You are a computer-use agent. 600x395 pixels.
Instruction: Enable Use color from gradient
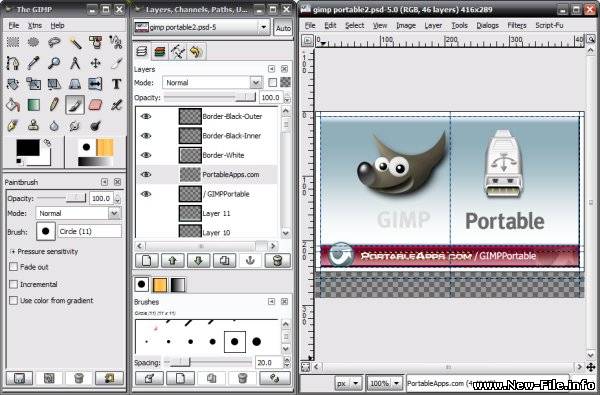(13, 300)
